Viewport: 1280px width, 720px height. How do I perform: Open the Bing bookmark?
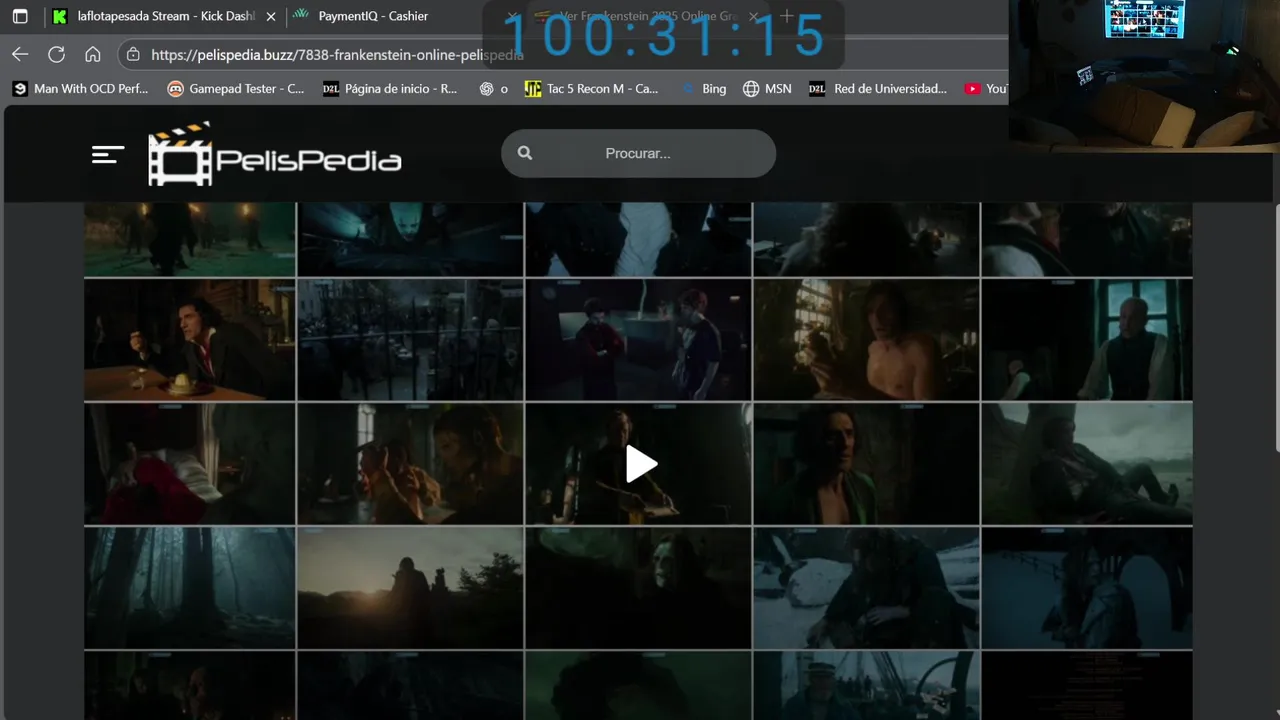[703, 88]
